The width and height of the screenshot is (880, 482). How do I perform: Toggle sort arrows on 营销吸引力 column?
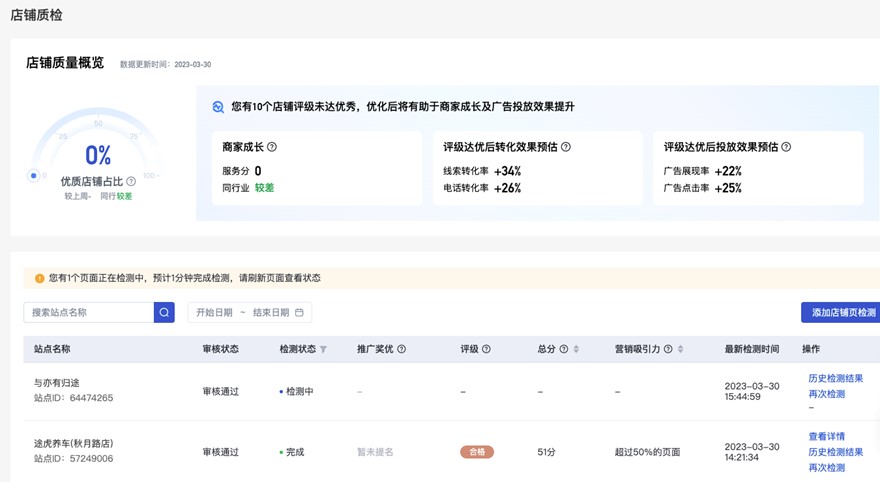click(x=681, y=349)
